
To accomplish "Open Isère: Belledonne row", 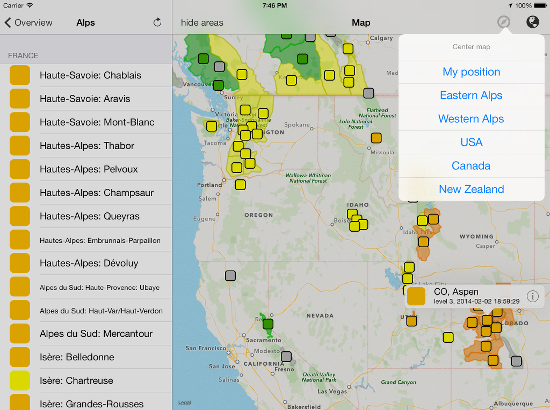I will (x=86, y=357).
